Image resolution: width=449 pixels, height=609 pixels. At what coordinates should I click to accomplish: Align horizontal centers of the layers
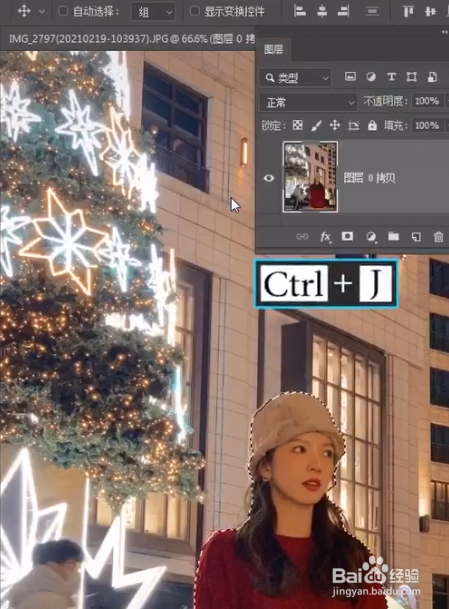tap(322, 11)
